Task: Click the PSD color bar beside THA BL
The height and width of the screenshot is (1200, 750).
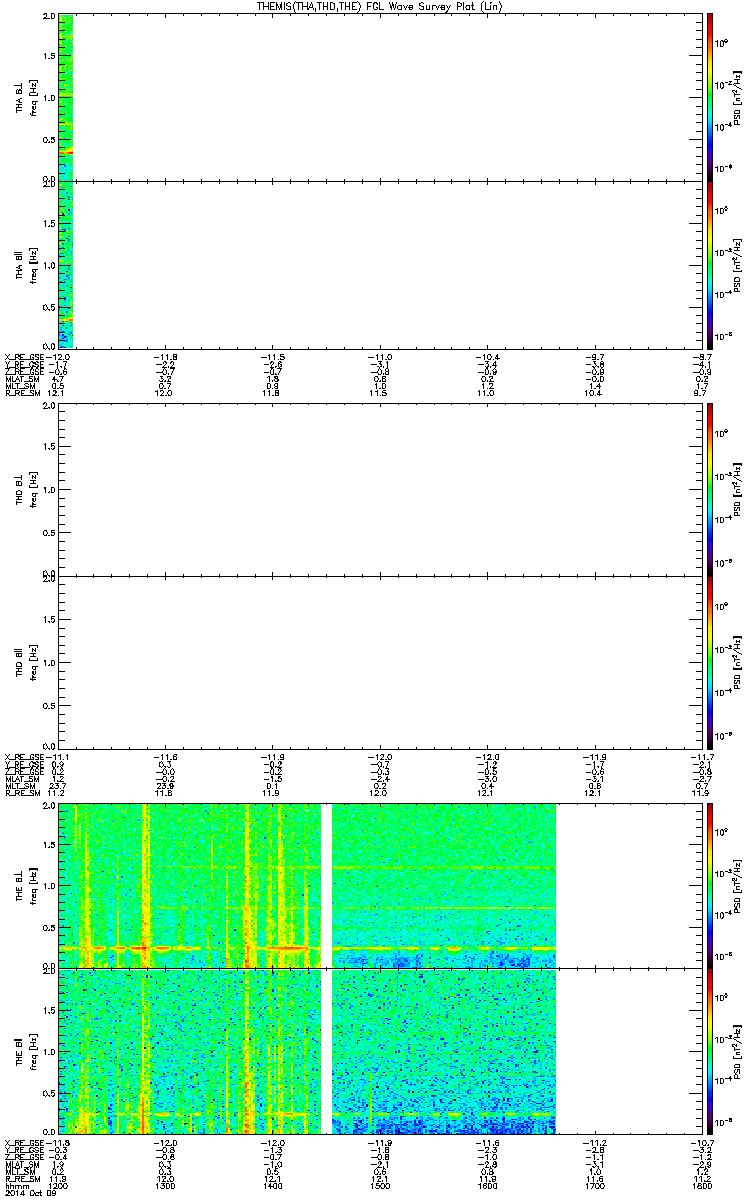Action: coord(710,97)
